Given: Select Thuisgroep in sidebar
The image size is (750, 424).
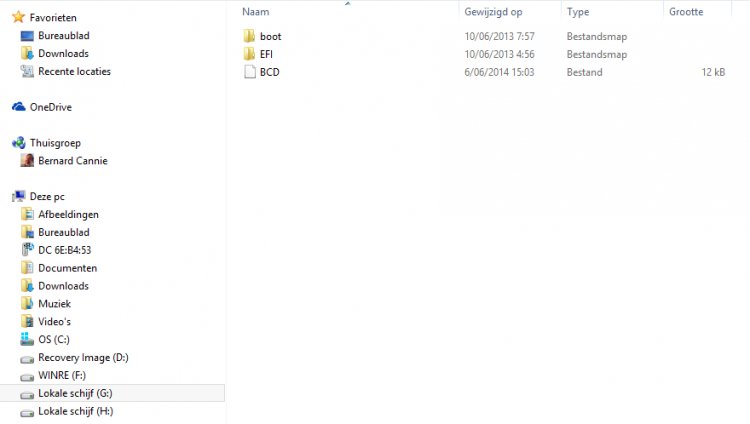Looking at the screenshot, I should pyautogui.click(x=55, y=143).
